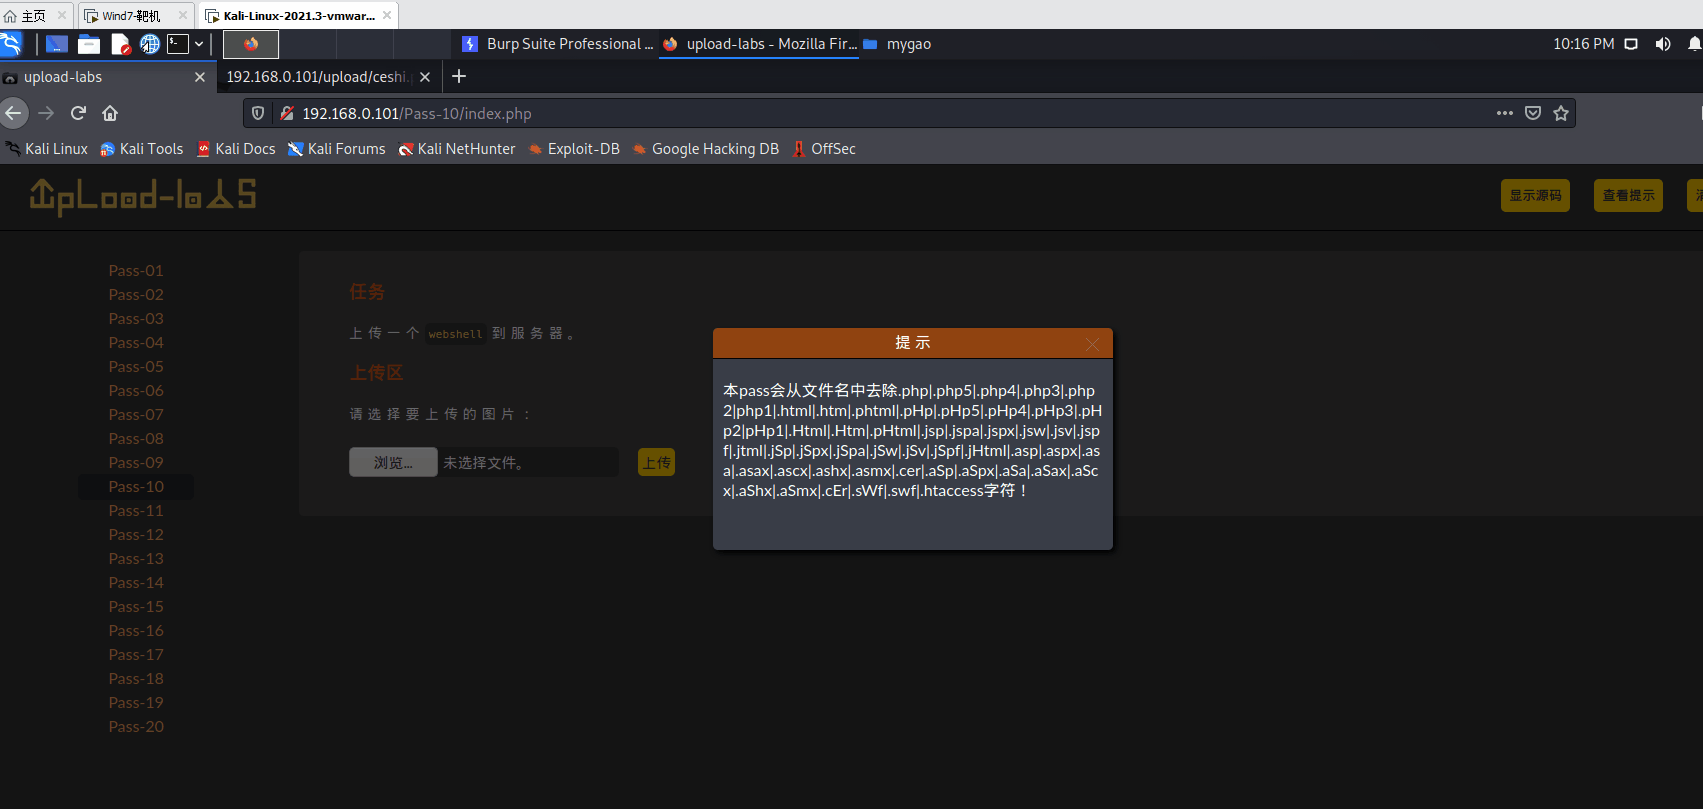Viewport: 1703px width, 809px height.
Task: Open Kali Forums bookmark
Action: point(337,149)
